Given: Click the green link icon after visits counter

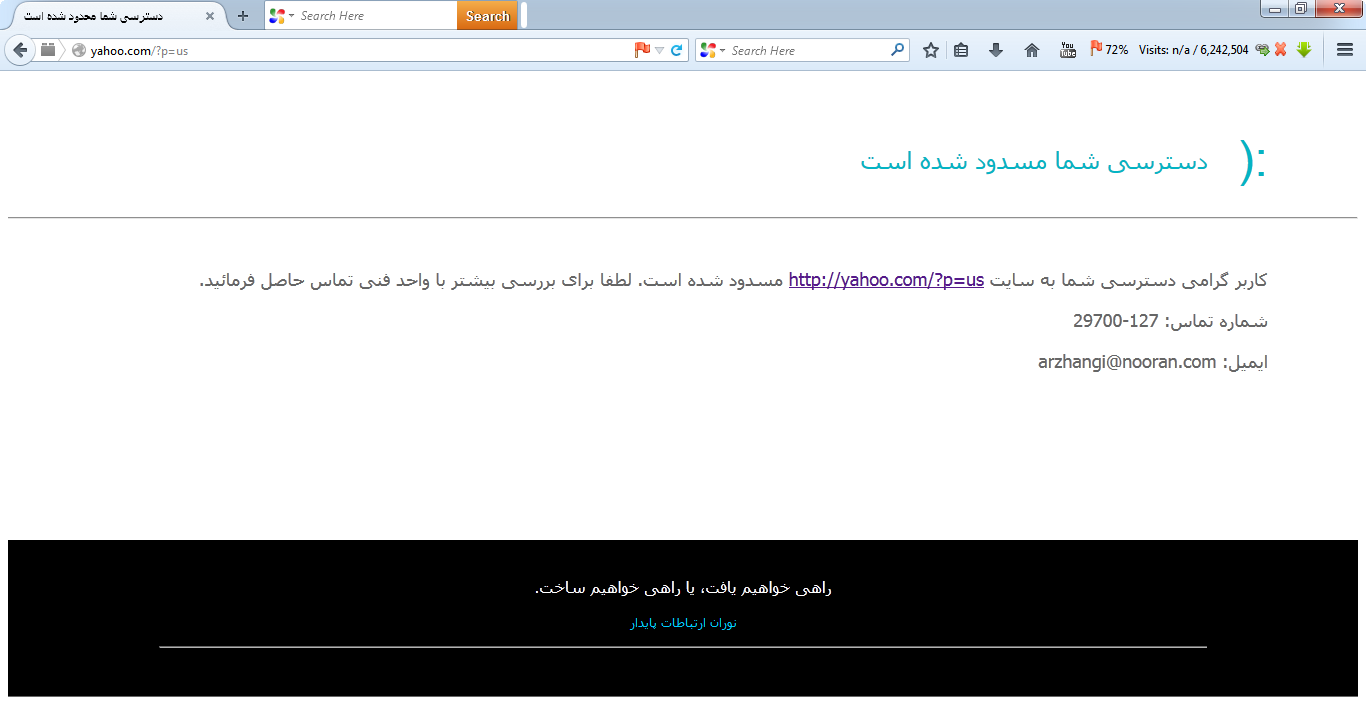Looking at the screenshot, I should (x=1262, y=50).
